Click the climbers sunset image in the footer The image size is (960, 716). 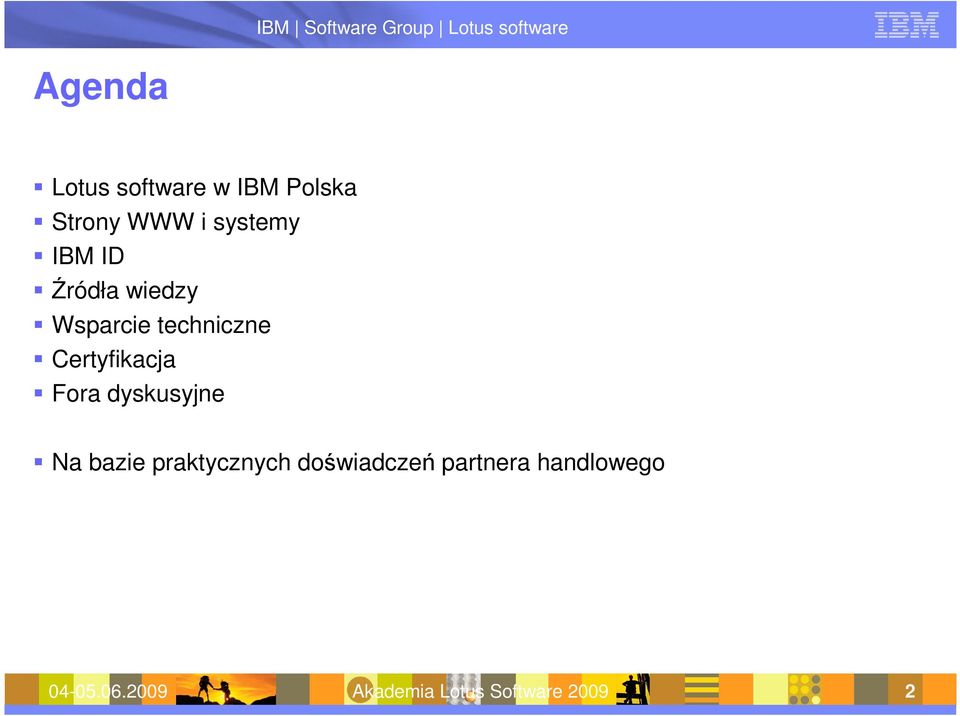tap(226, 690)
